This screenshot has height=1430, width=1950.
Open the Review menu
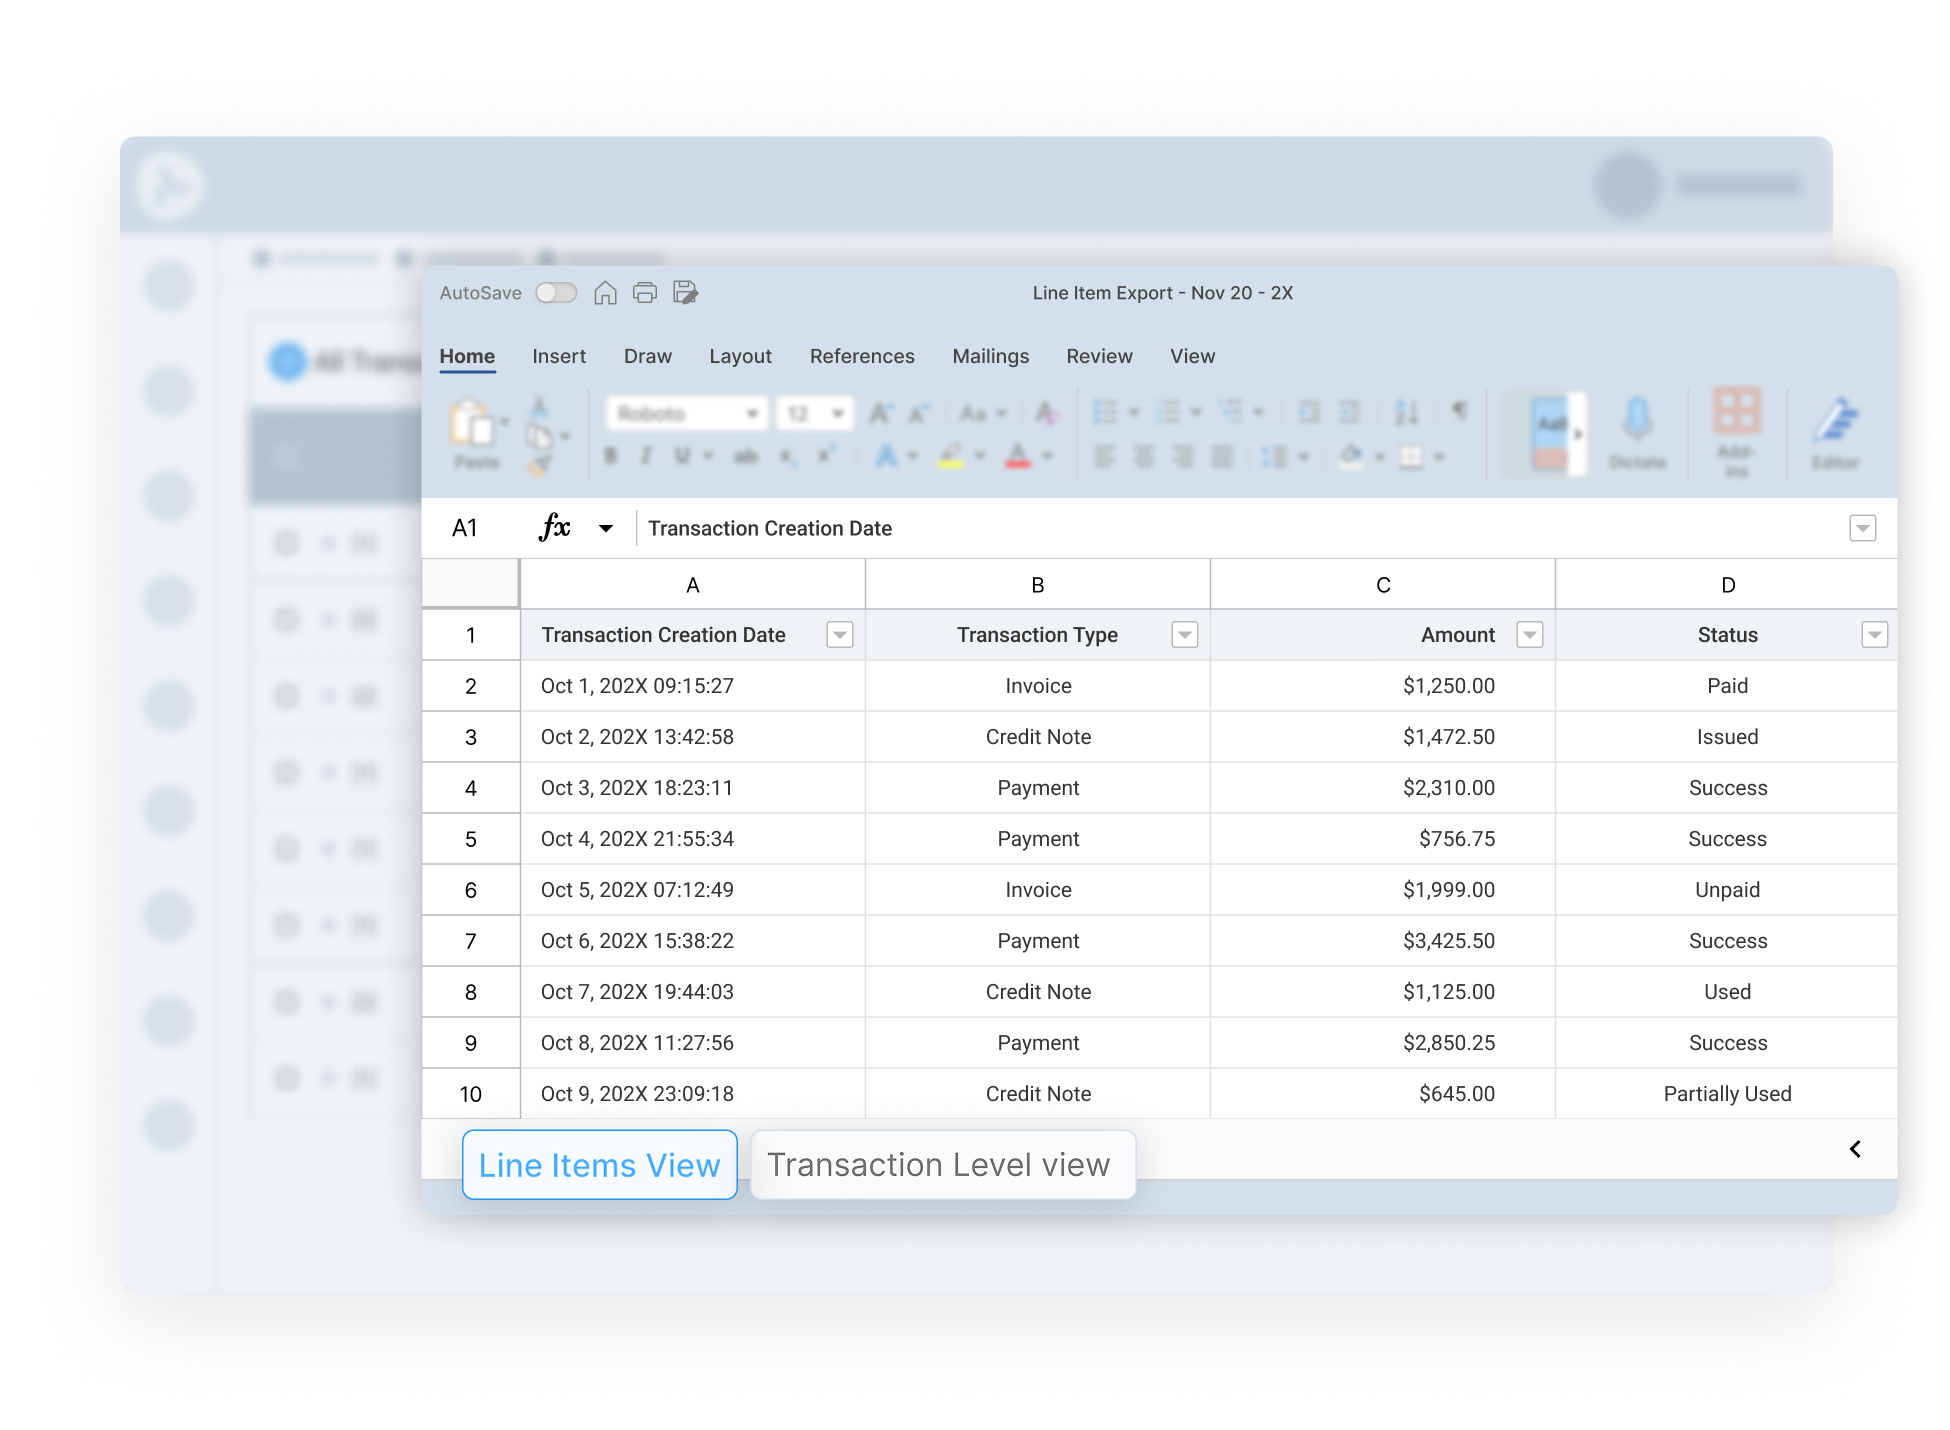(1099, 356)
